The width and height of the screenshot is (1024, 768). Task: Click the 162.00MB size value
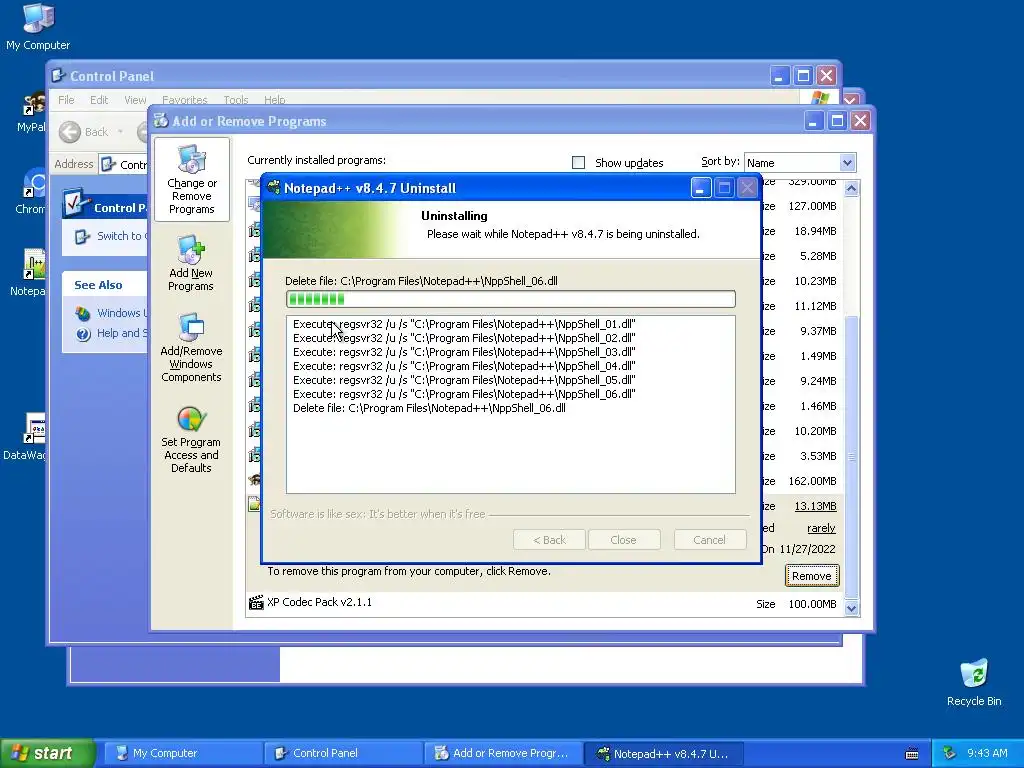(812, 481)
